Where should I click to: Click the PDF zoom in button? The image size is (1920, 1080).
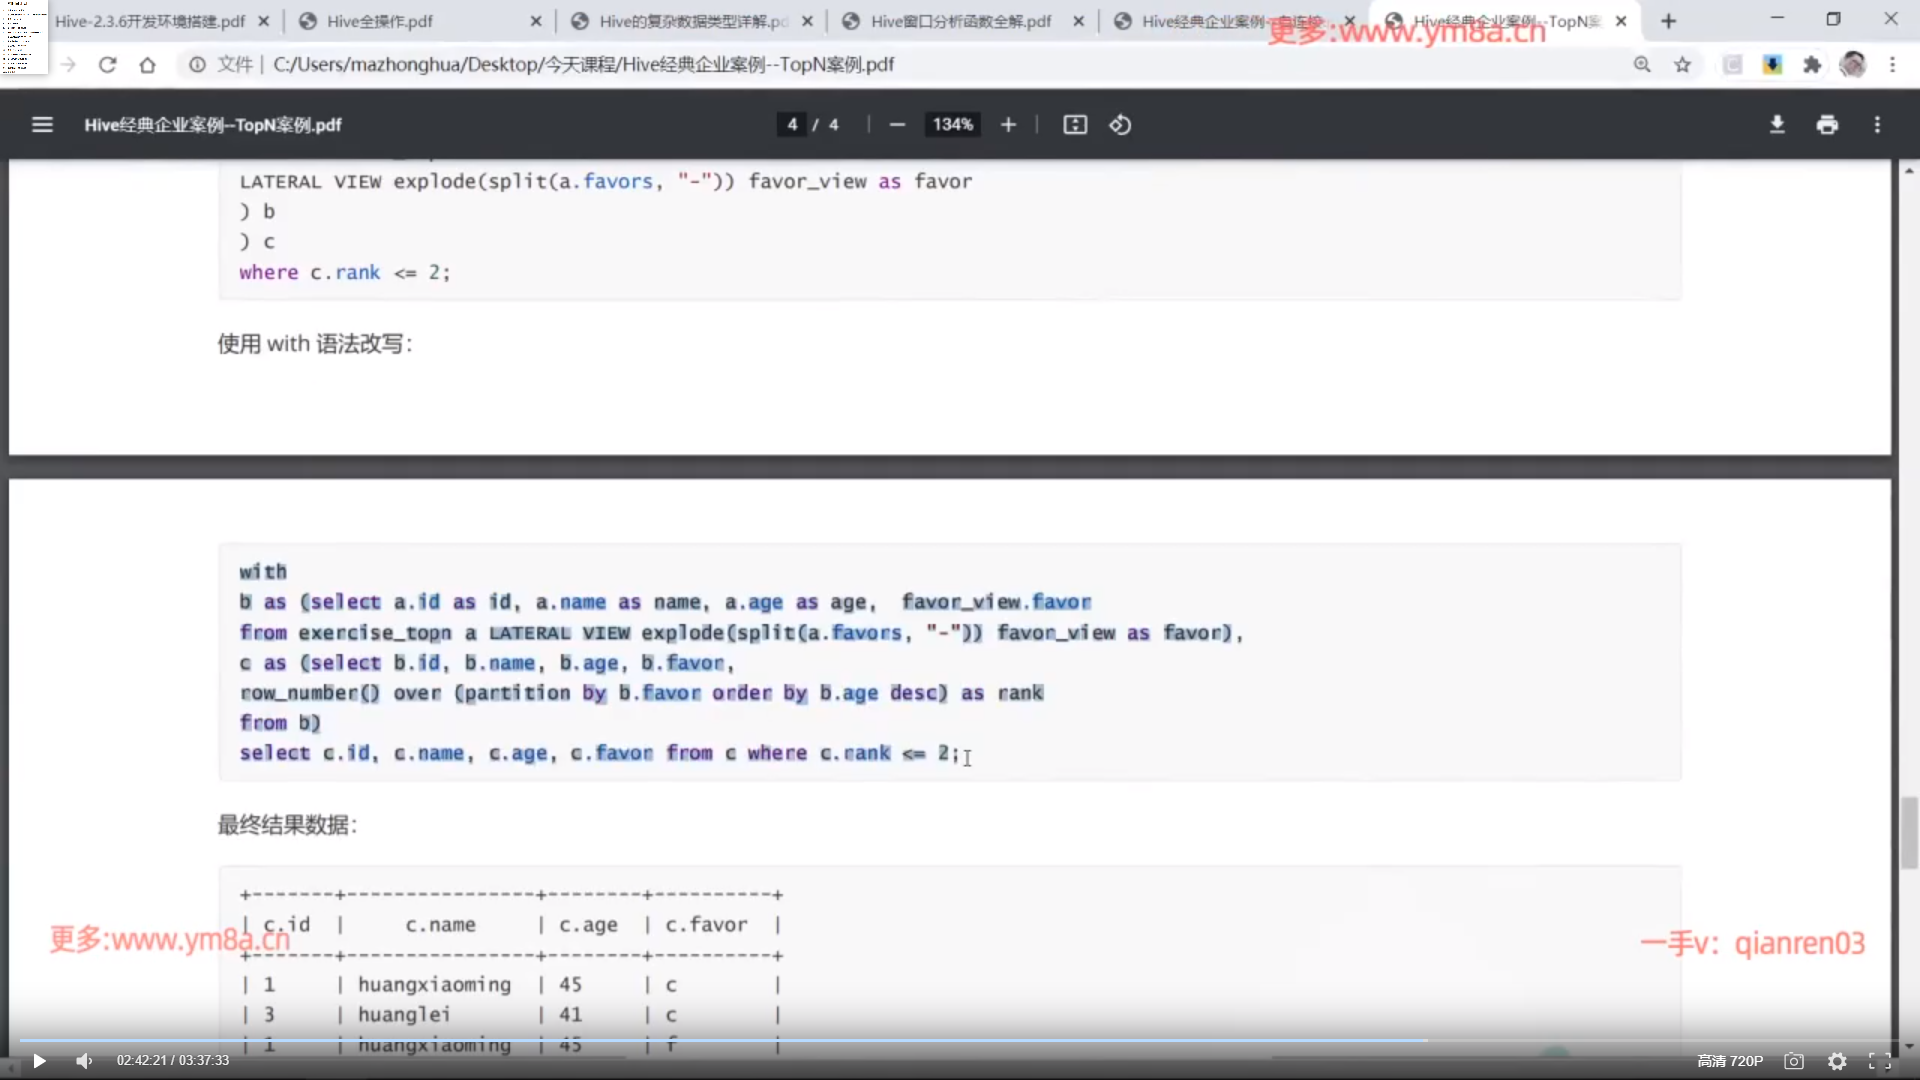pyautogui.click(x=1008, y=125)
